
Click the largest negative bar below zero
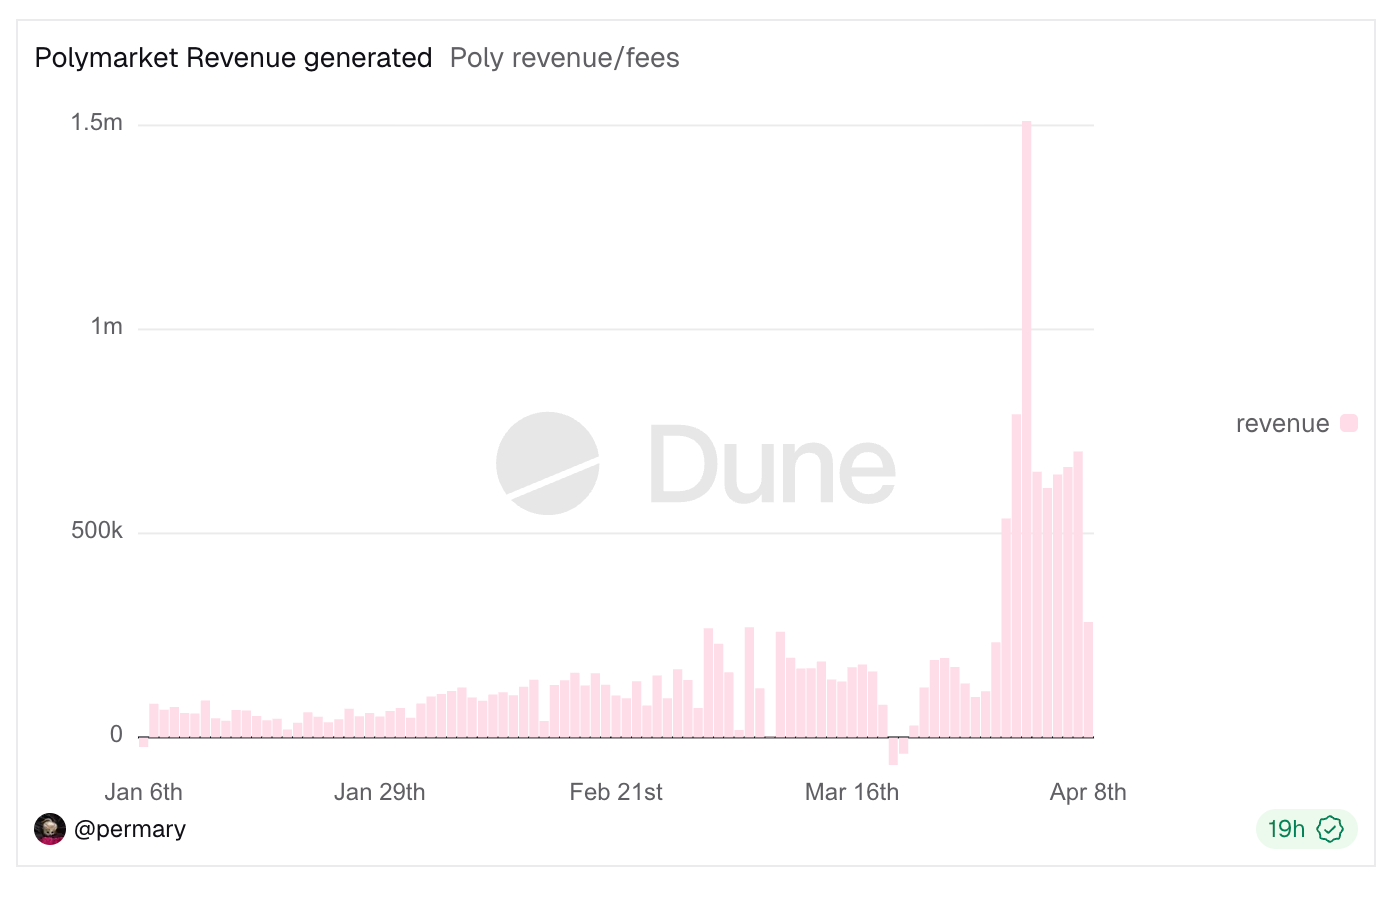tap(893, 750)
